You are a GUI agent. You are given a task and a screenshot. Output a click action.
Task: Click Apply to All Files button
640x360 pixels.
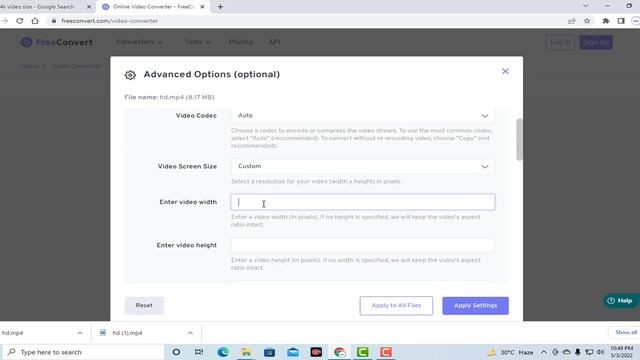coord(396,305)
